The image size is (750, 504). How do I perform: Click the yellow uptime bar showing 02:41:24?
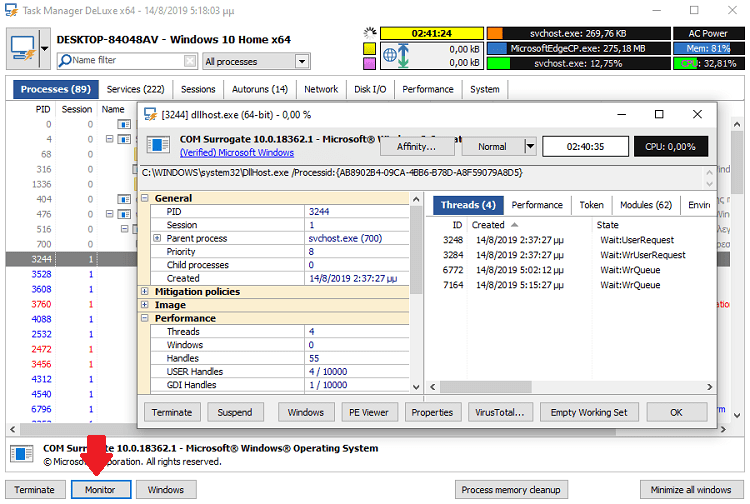pyautogui.click(x=431, y=33)
